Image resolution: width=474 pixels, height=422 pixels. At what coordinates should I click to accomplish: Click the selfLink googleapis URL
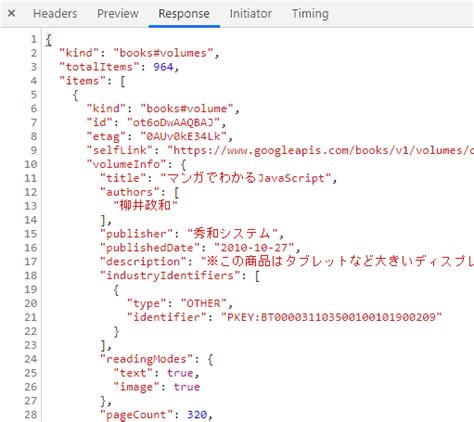point(320,150)
